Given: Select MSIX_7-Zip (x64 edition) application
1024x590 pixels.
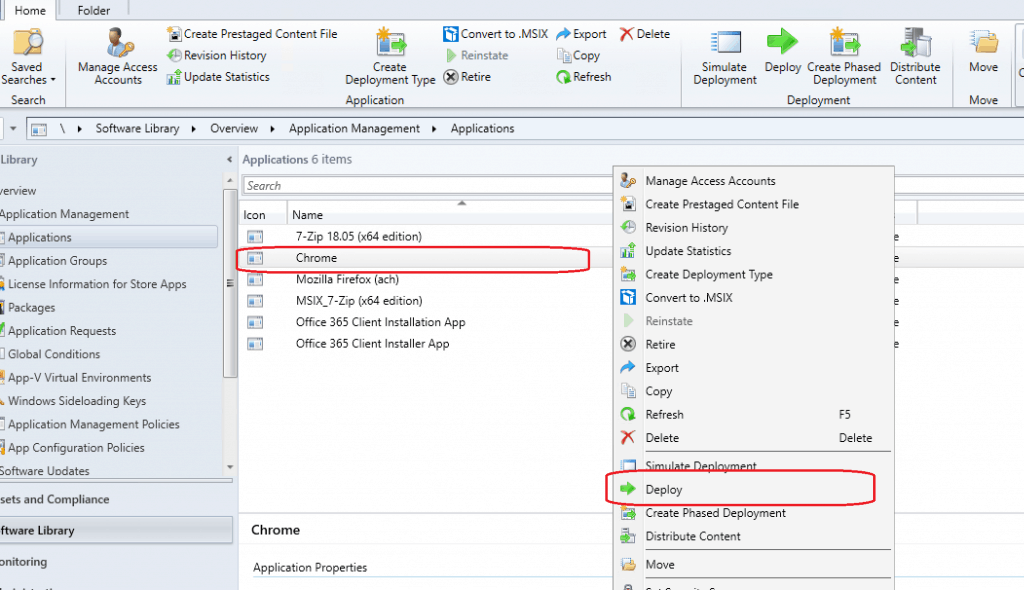Looking at the screenshot, I should pyautogui.click(x=359, y=301).
